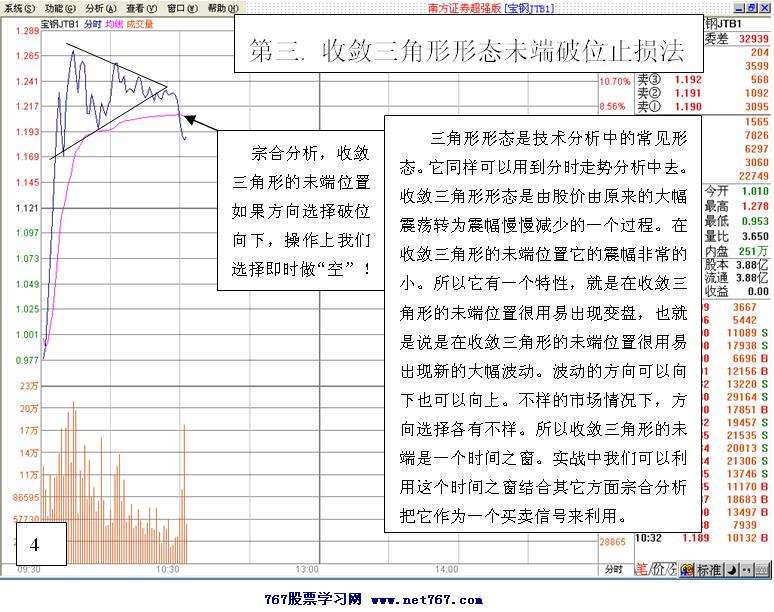Click the 均线 legend label above chart

(114, 22)
